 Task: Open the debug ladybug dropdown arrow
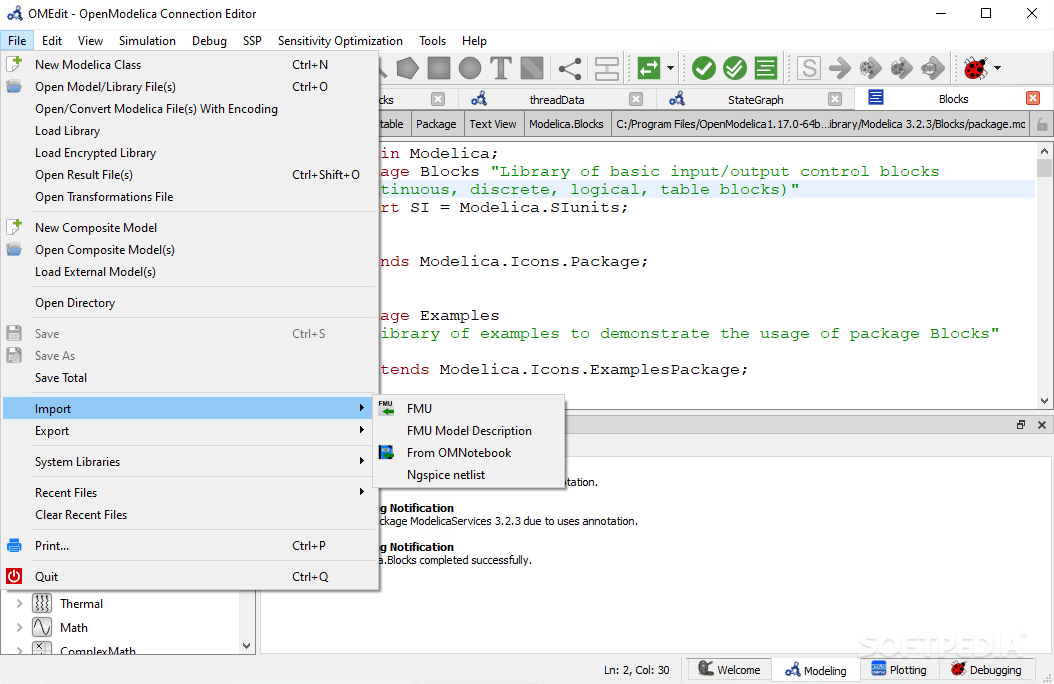point(998,68)
